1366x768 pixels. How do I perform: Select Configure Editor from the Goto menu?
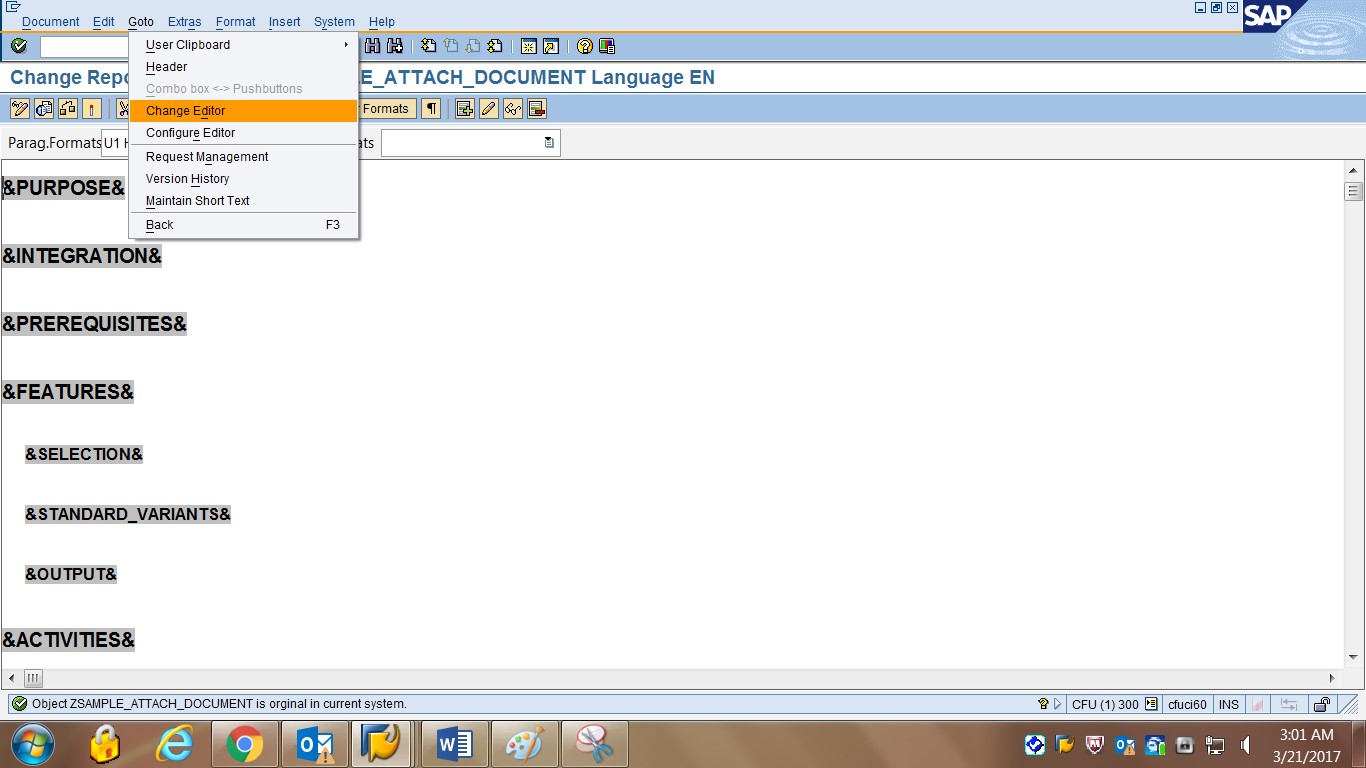click(191, 132)
